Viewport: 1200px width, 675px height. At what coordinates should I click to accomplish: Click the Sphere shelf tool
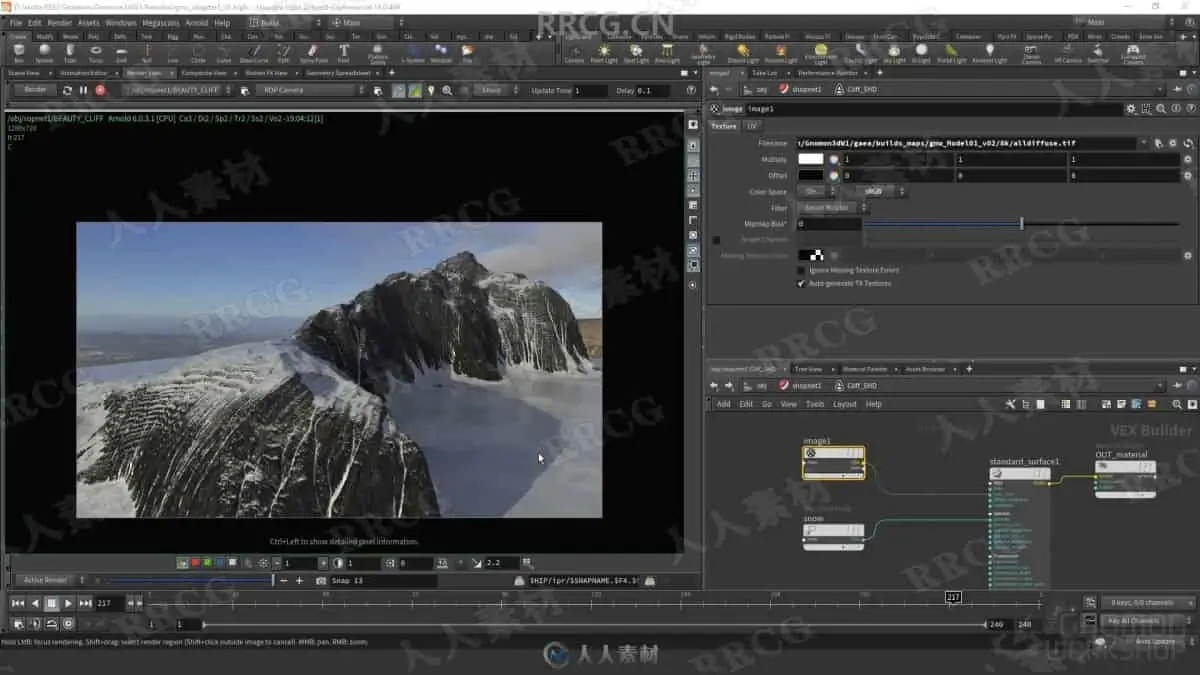click(44, 52)
